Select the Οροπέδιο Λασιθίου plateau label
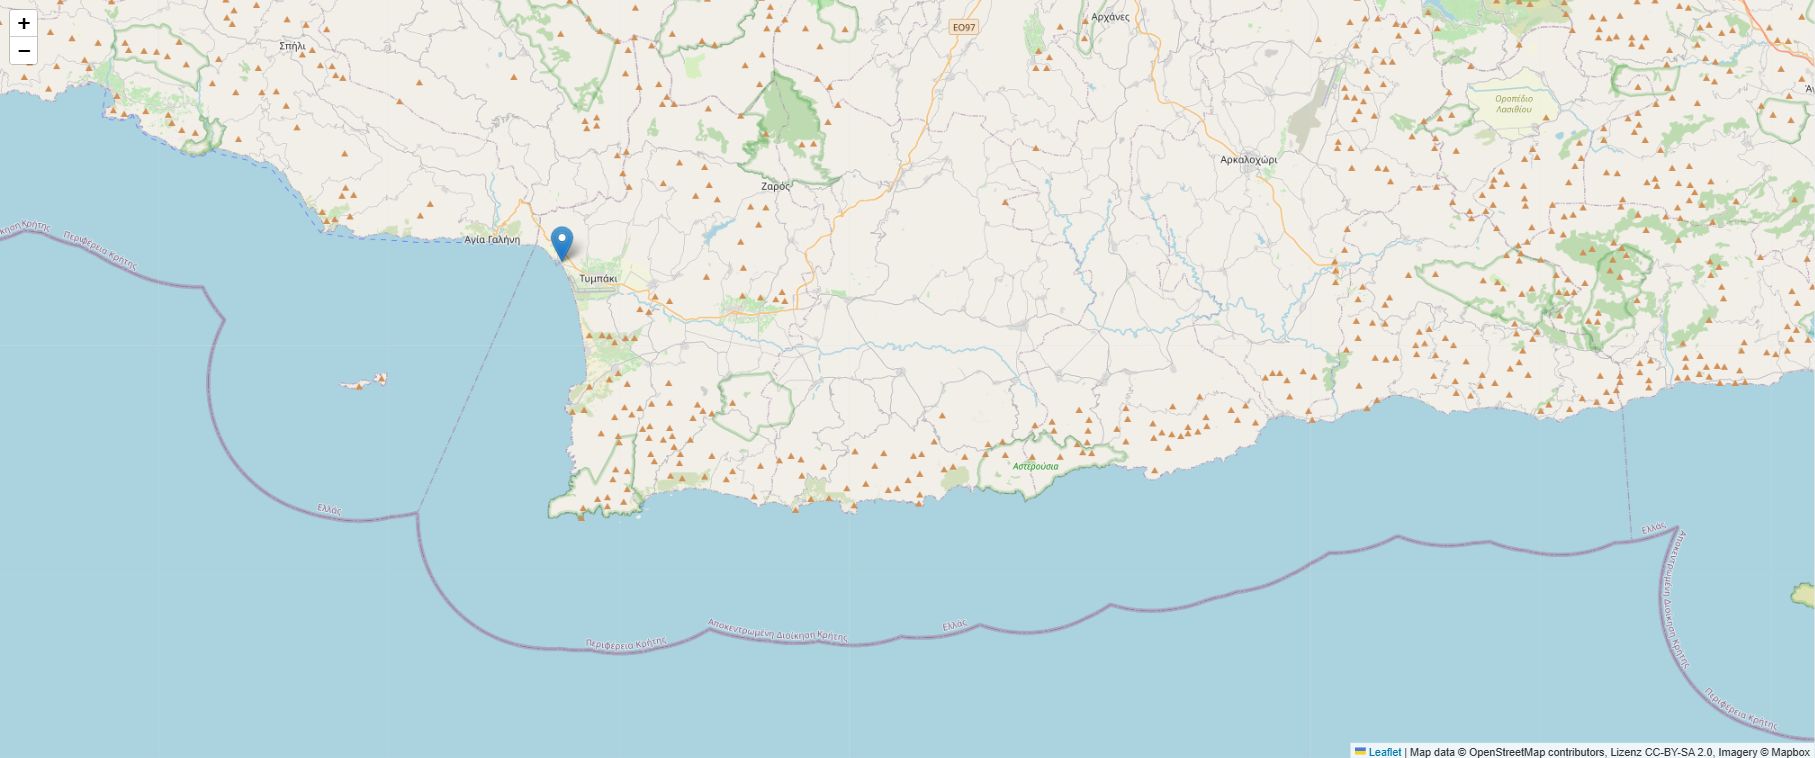The image size is (1815, 758). [x=1514, y=104]
